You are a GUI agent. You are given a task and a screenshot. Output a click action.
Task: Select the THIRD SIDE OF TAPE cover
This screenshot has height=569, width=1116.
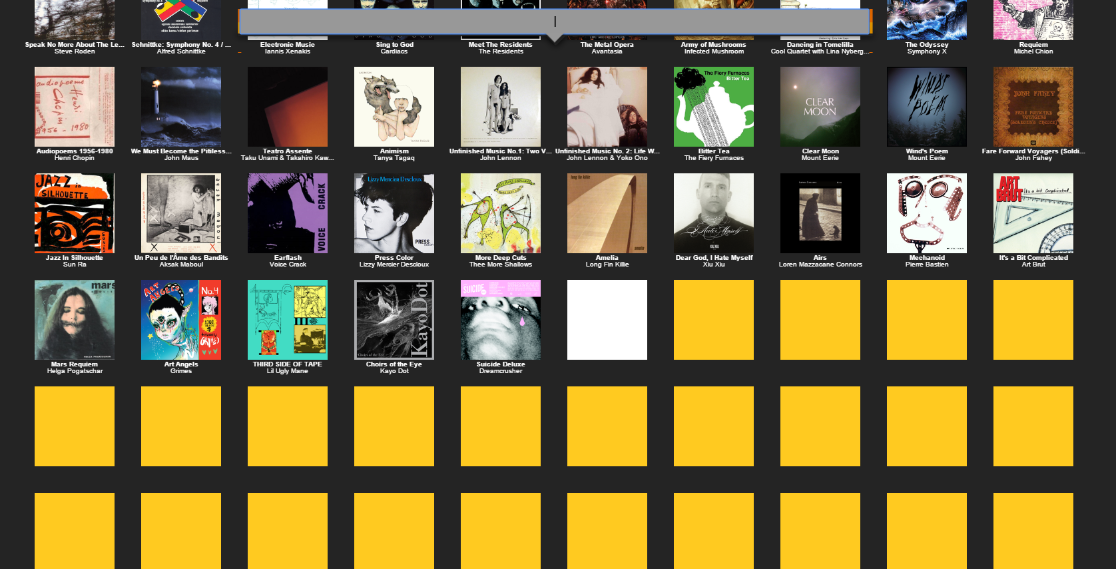point(288,320)
